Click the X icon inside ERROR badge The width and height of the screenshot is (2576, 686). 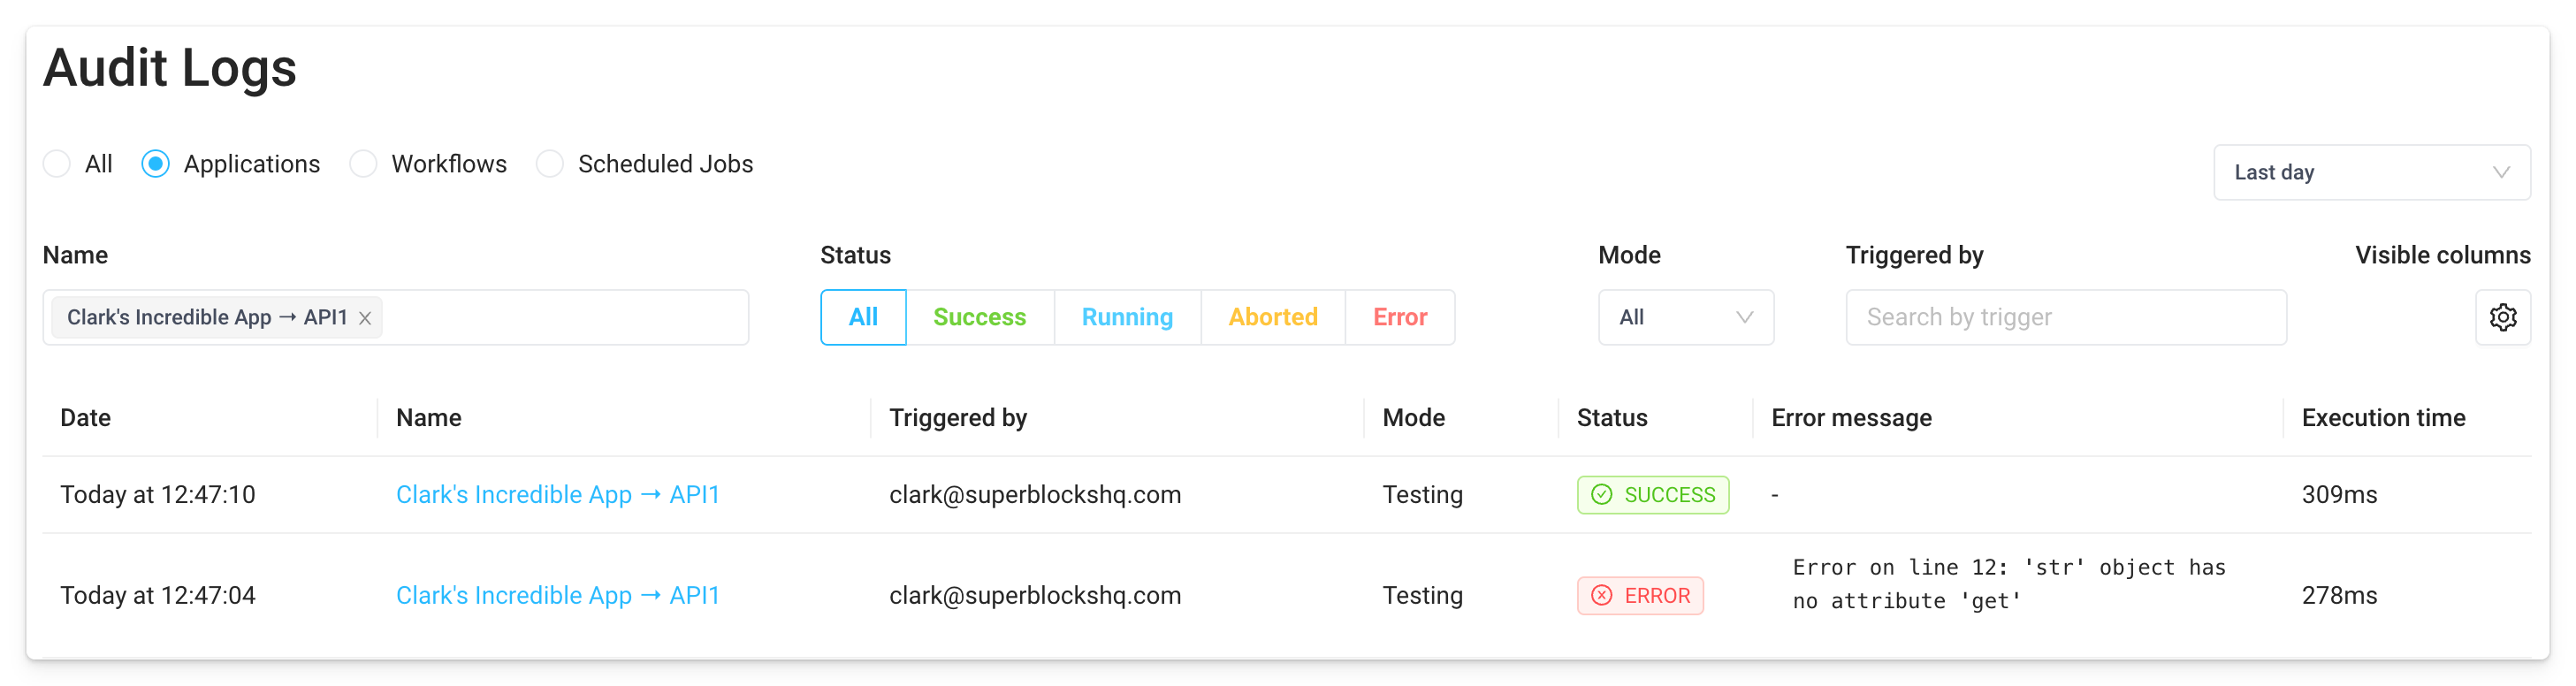[x=1601, y=595]
